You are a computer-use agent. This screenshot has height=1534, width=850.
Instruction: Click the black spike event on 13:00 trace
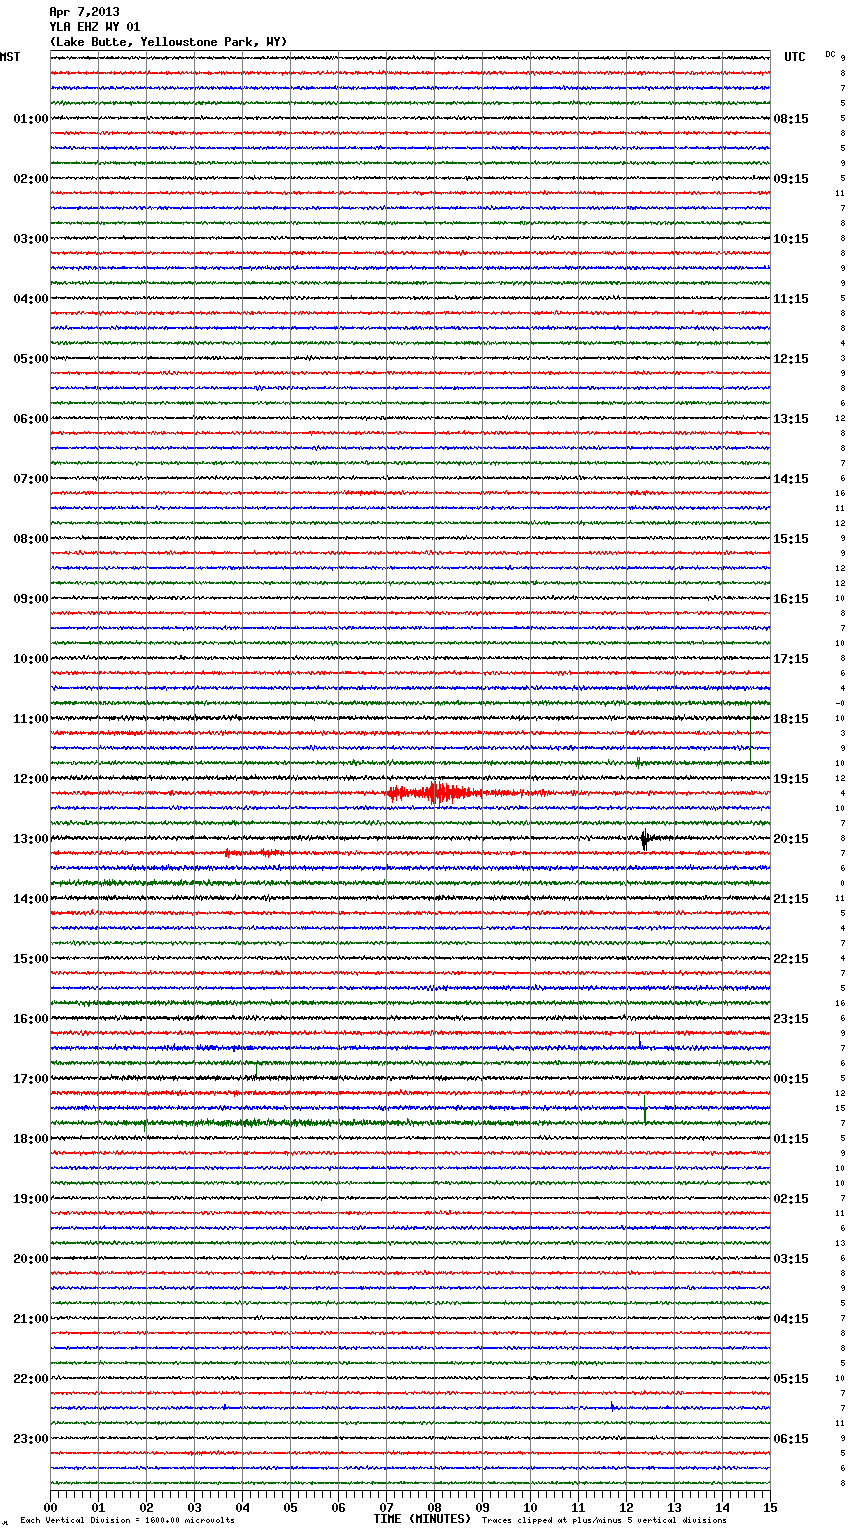pyautogui.click(x=645, y=839)
